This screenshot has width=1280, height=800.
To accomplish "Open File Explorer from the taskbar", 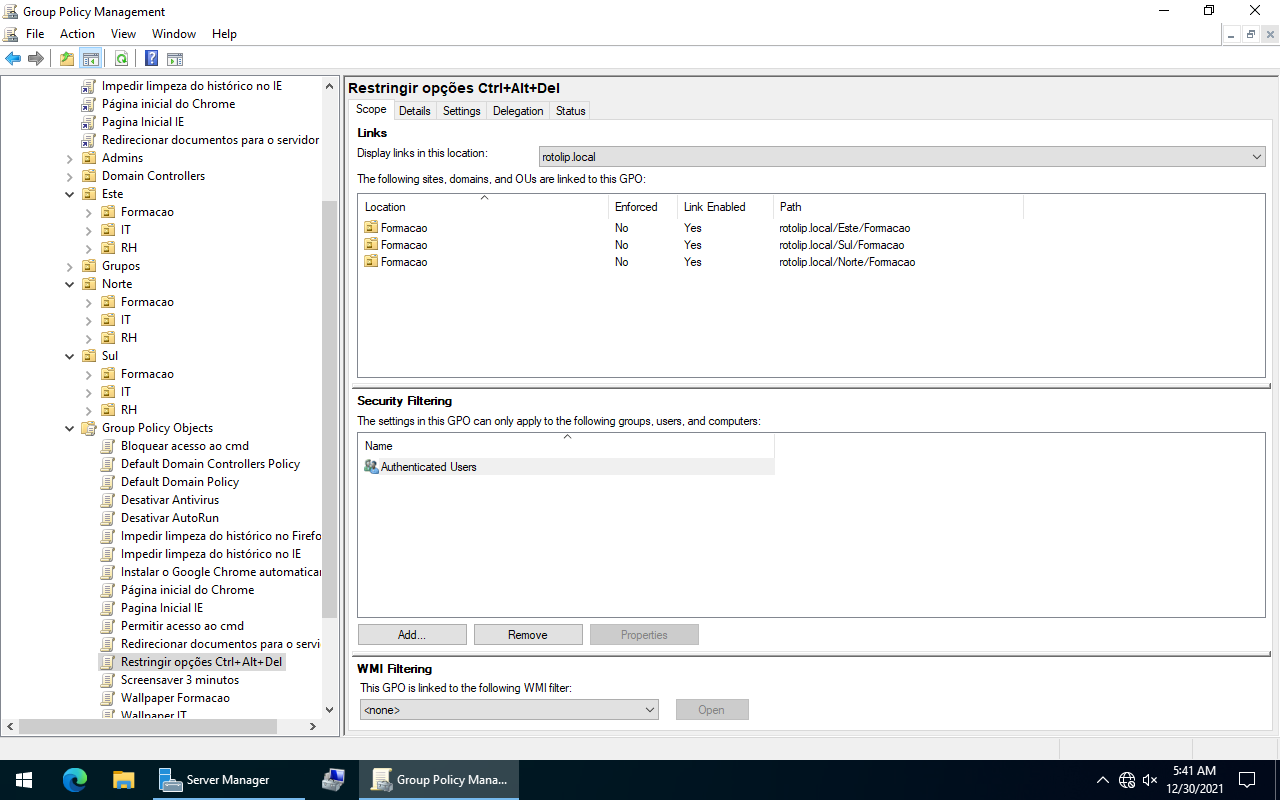I will [x=123, y=780].
